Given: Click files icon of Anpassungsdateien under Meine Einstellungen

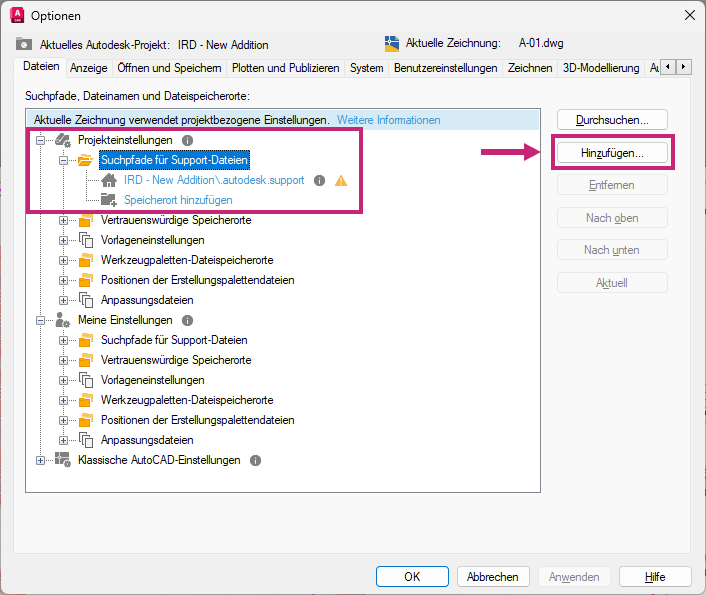Looking at the screenshot, I should (x=86, y=440).
